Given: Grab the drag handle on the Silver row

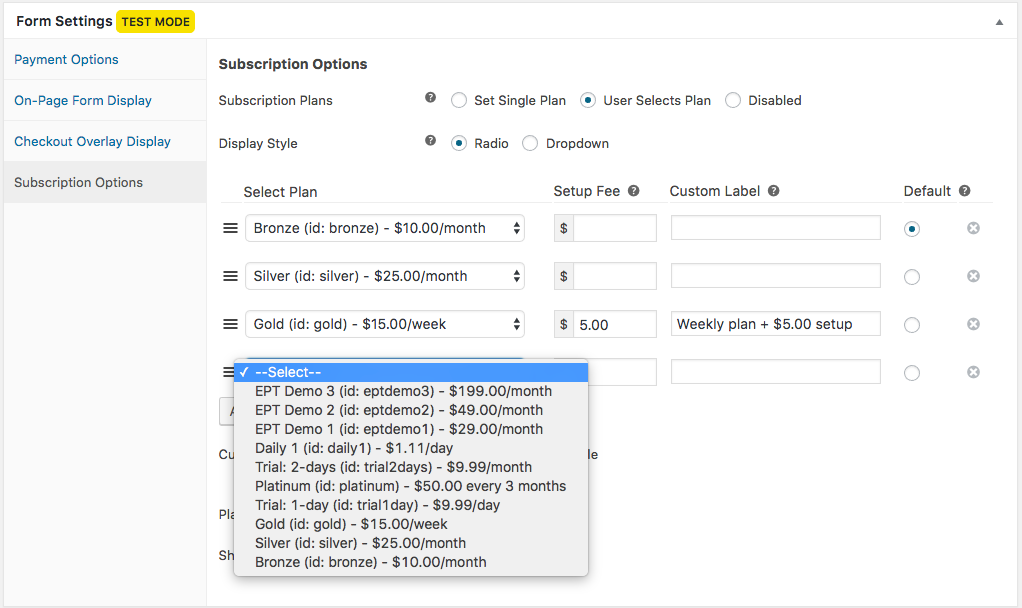Looking at the screenshot, I should 230,275.
